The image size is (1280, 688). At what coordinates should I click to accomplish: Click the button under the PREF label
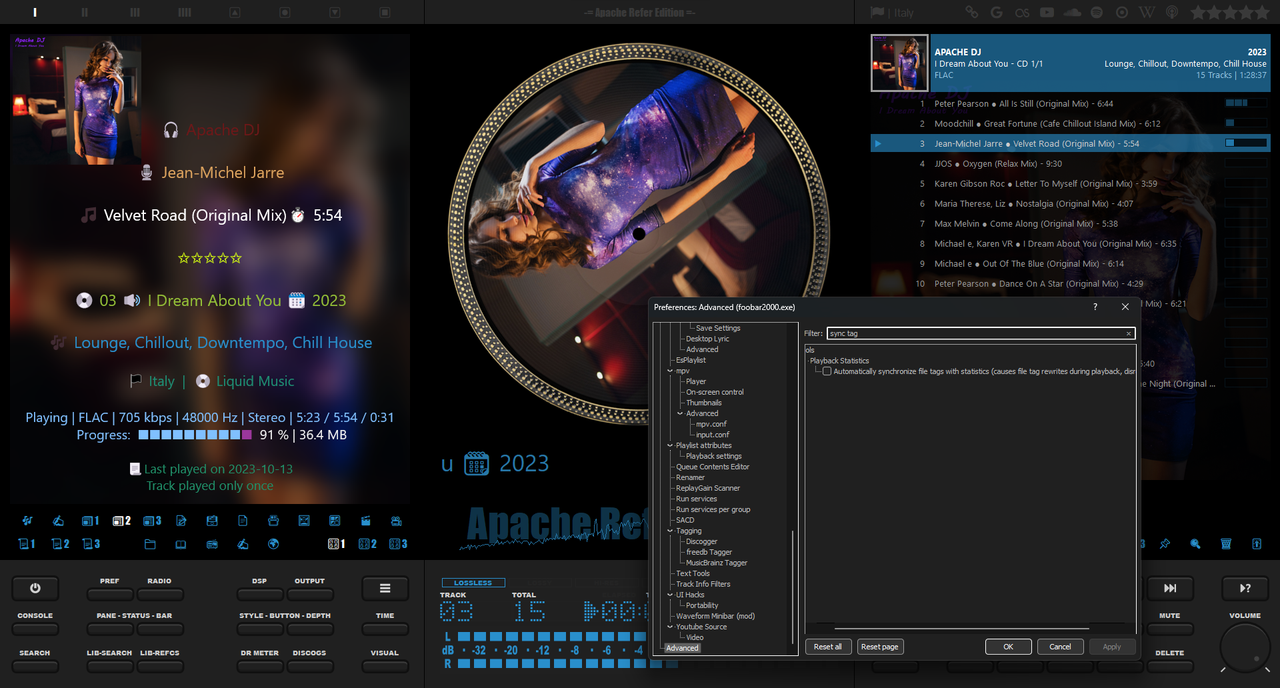110,596
